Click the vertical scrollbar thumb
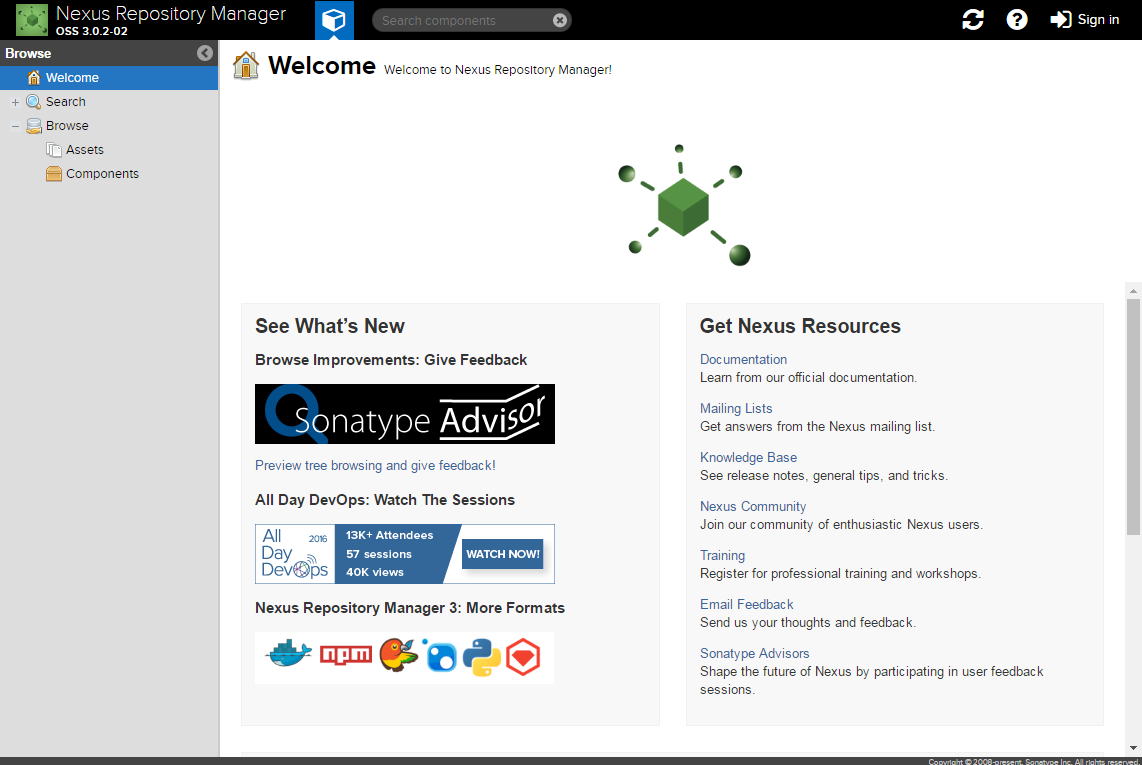 pos(1133,416)
